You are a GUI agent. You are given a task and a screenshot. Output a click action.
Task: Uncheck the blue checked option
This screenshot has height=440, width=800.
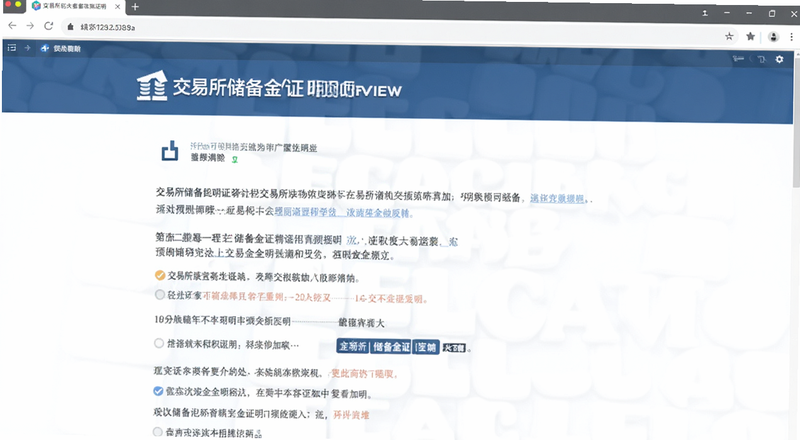pos(158,392)
